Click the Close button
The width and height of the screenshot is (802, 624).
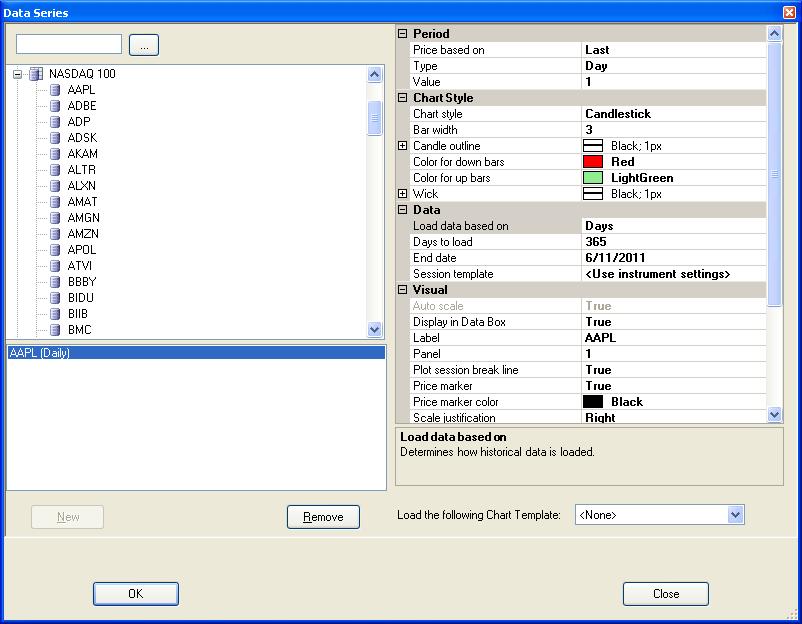point(666,594)
